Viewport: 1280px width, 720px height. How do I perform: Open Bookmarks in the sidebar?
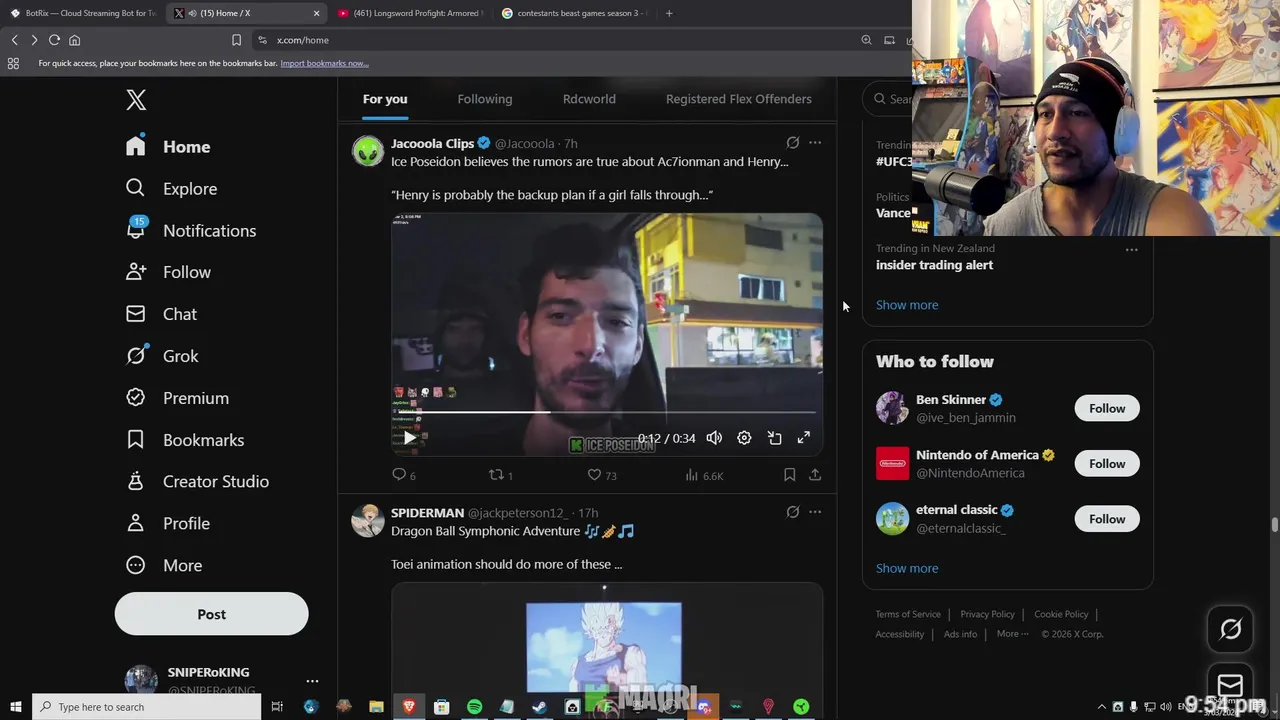[185, 439]
